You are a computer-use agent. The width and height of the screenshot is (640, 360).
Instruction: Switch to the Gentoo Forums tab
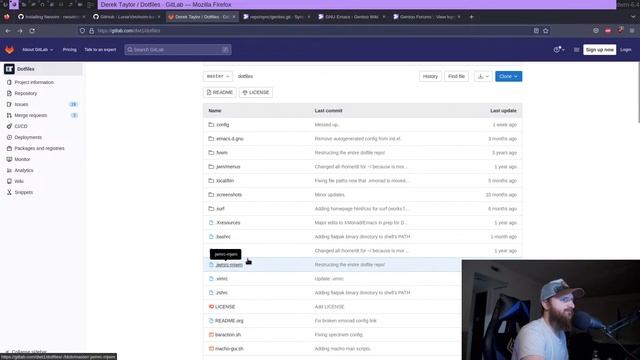pyautogui.click(x=427, y=17)
